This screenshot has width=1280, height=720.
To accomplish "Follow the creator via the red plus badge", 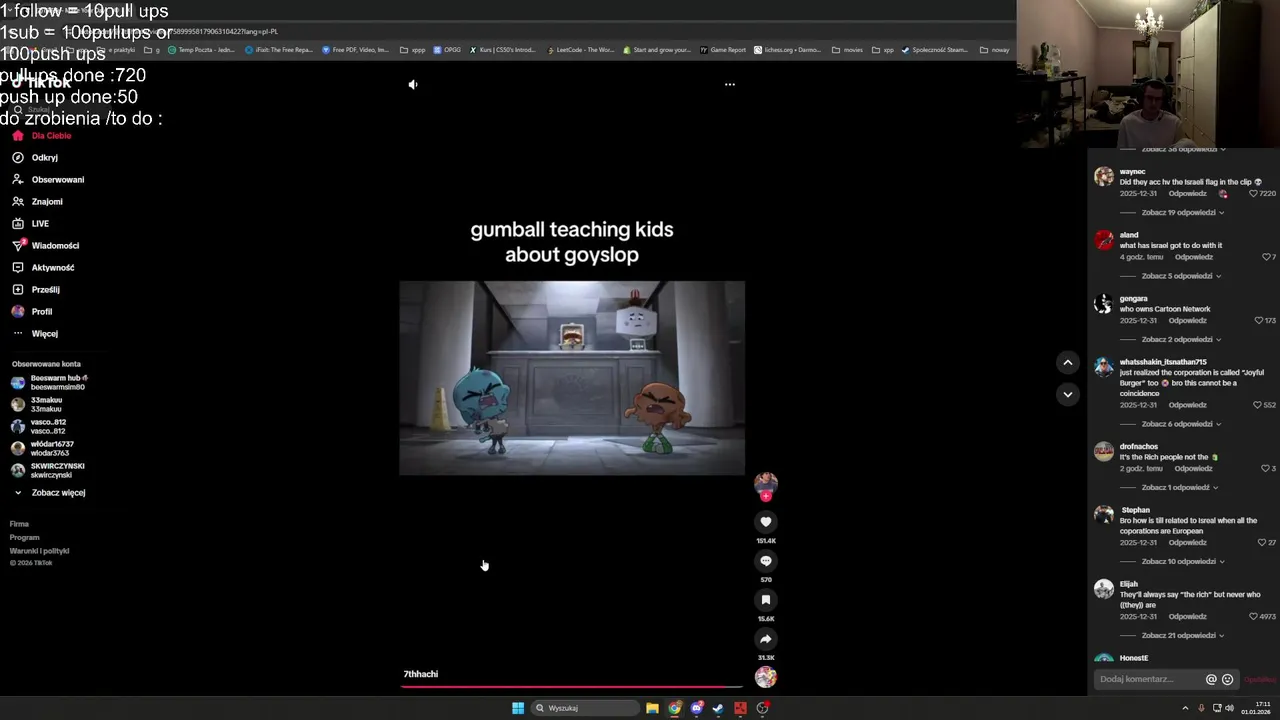I will pyautogui.click(x=766, y=496).
